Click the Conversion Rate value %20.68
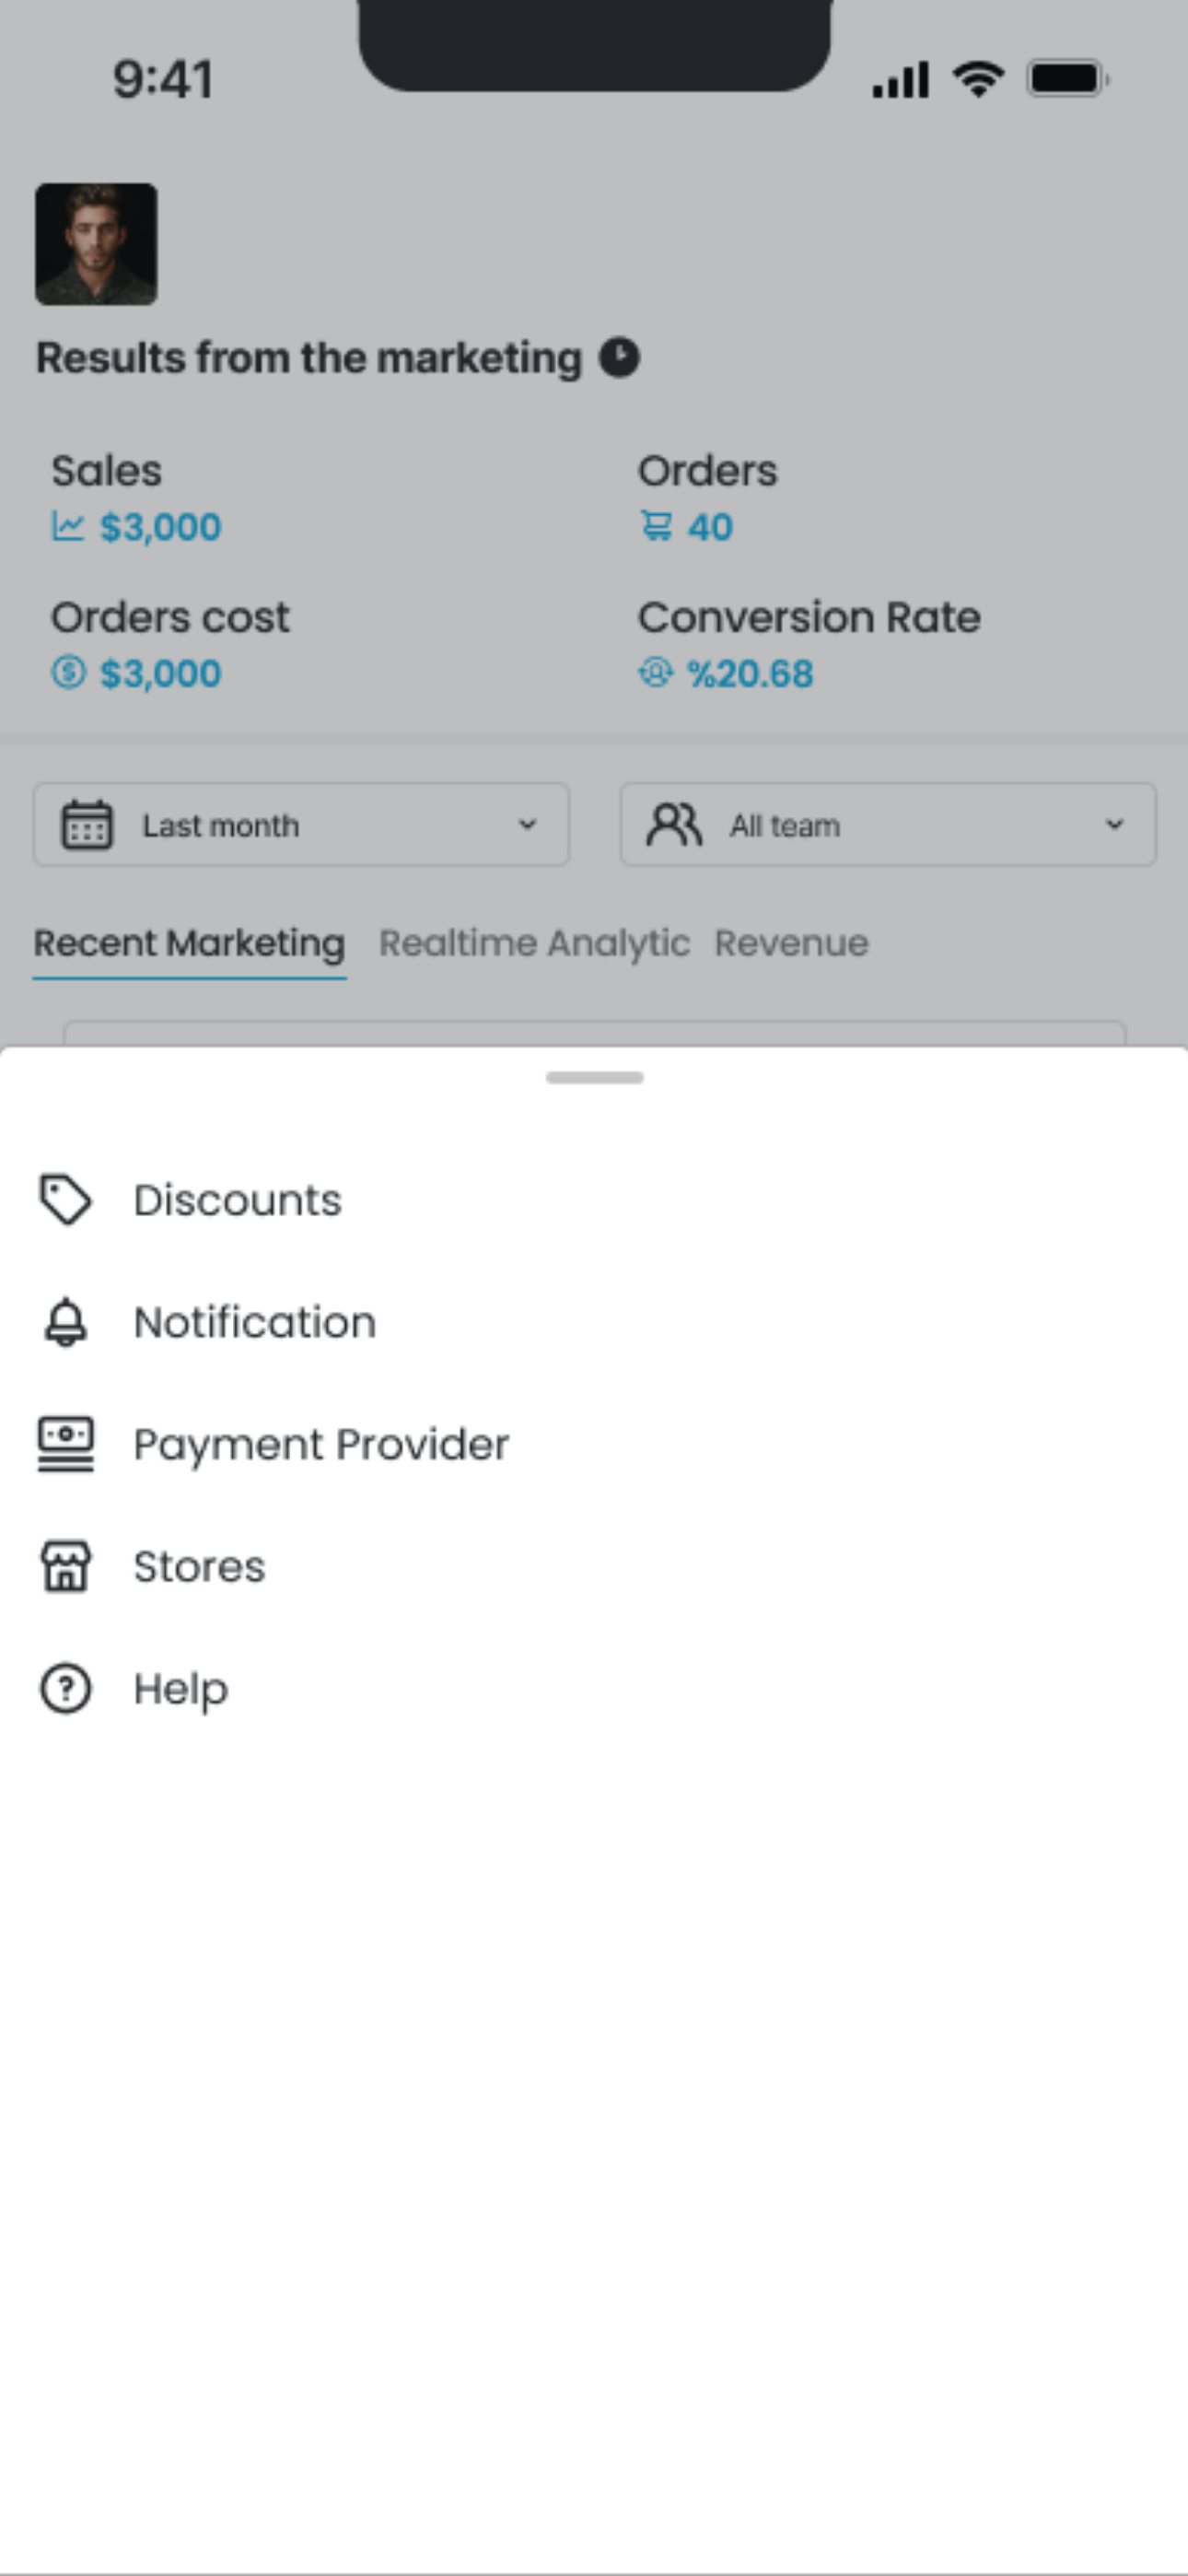 pyautogui.click(x=750, y=673)
